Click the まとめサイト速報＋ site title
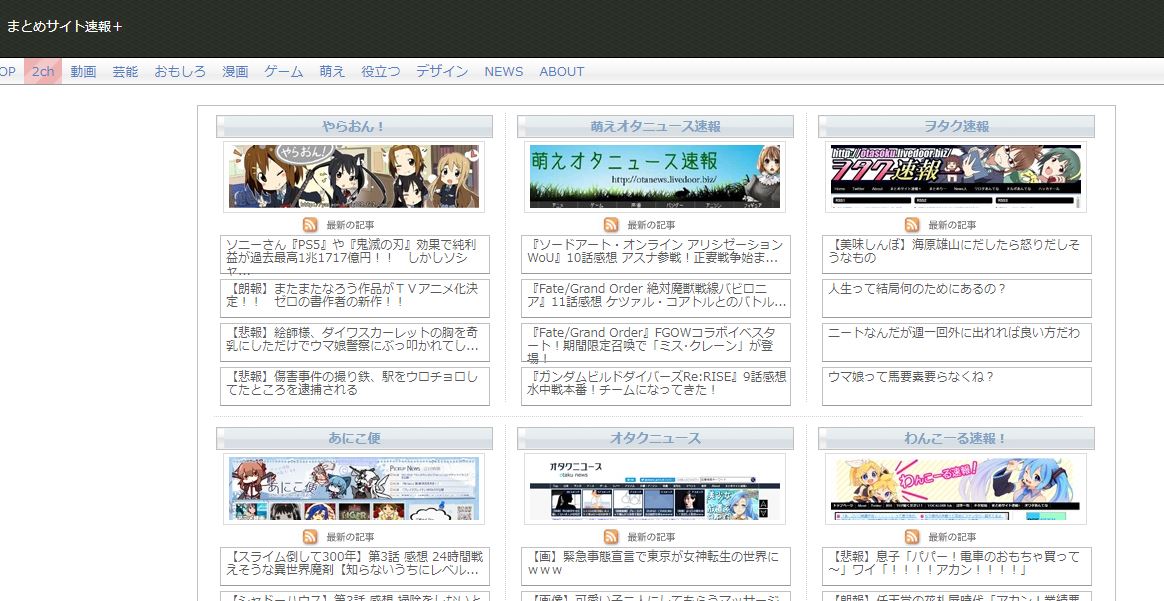 (x=64, y=27)
